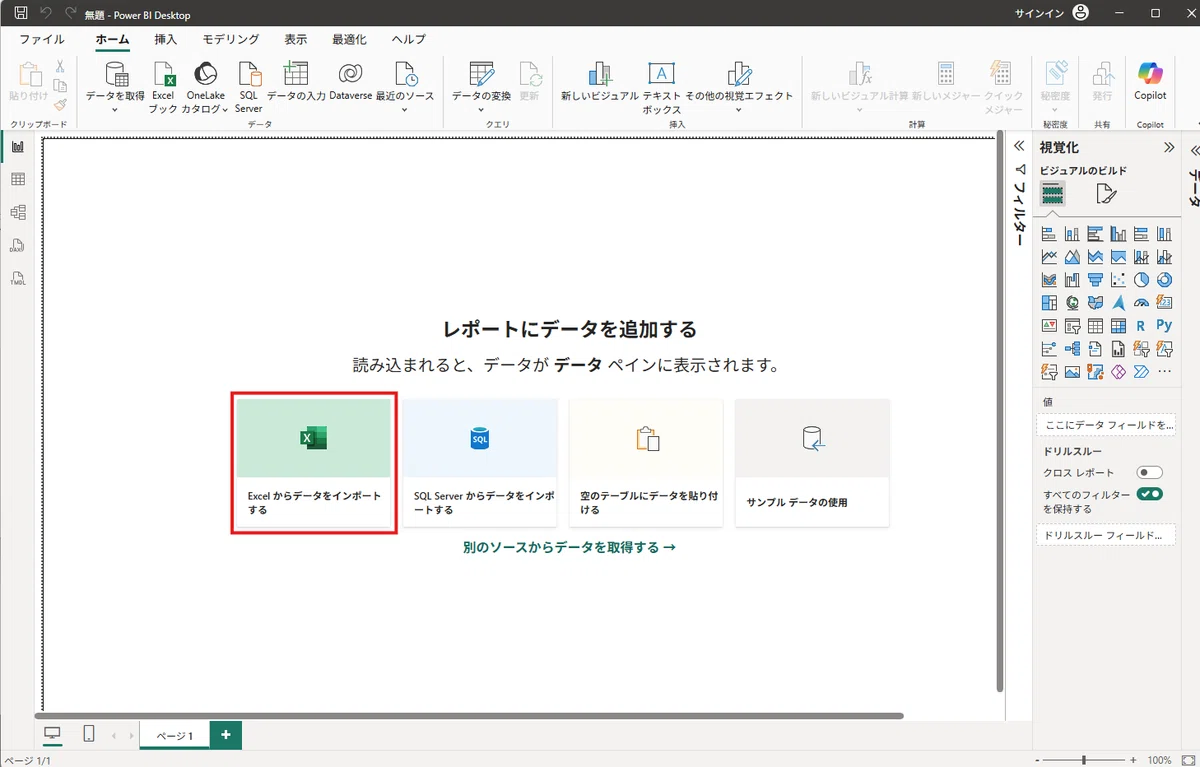
Task: Open TMDL view in left sidebar
Action: click(18, 279)
